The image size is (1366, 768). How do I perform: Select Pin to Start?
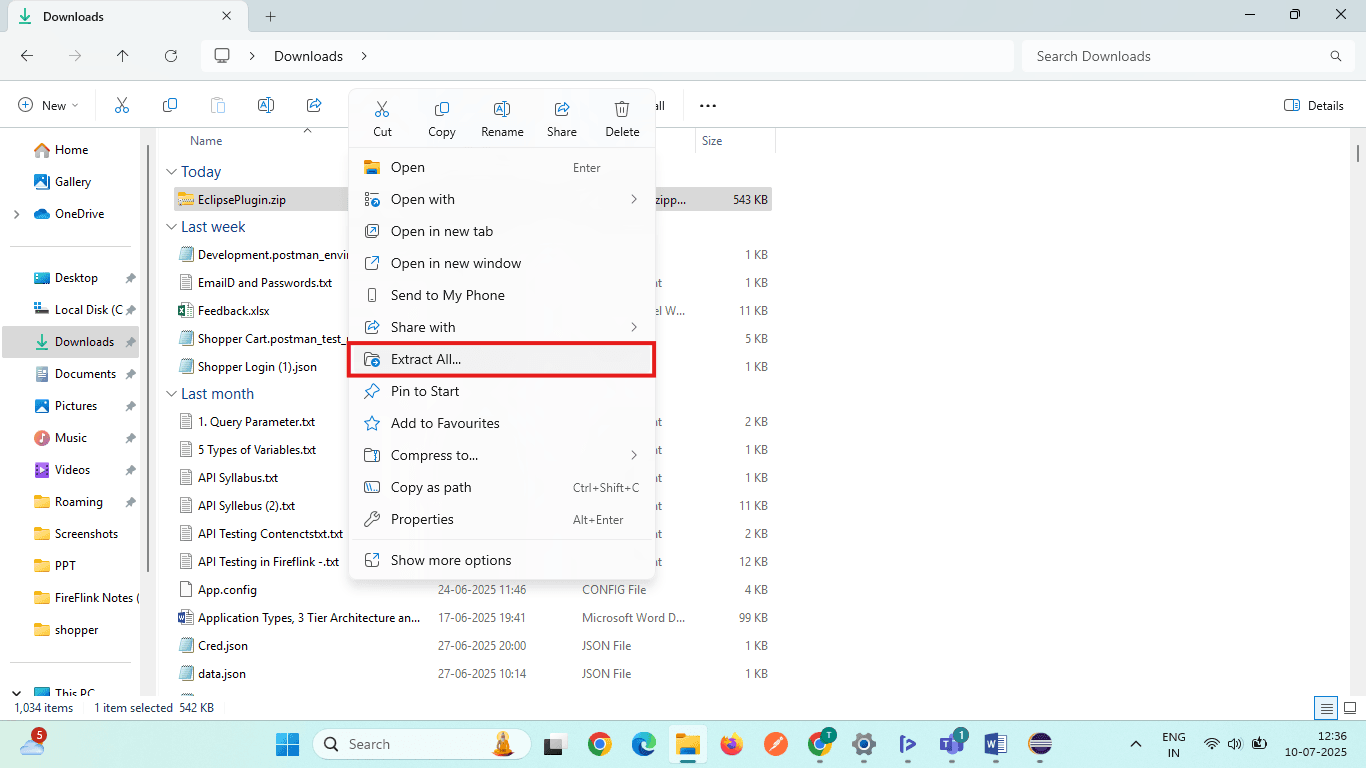[x=501, y=391]
